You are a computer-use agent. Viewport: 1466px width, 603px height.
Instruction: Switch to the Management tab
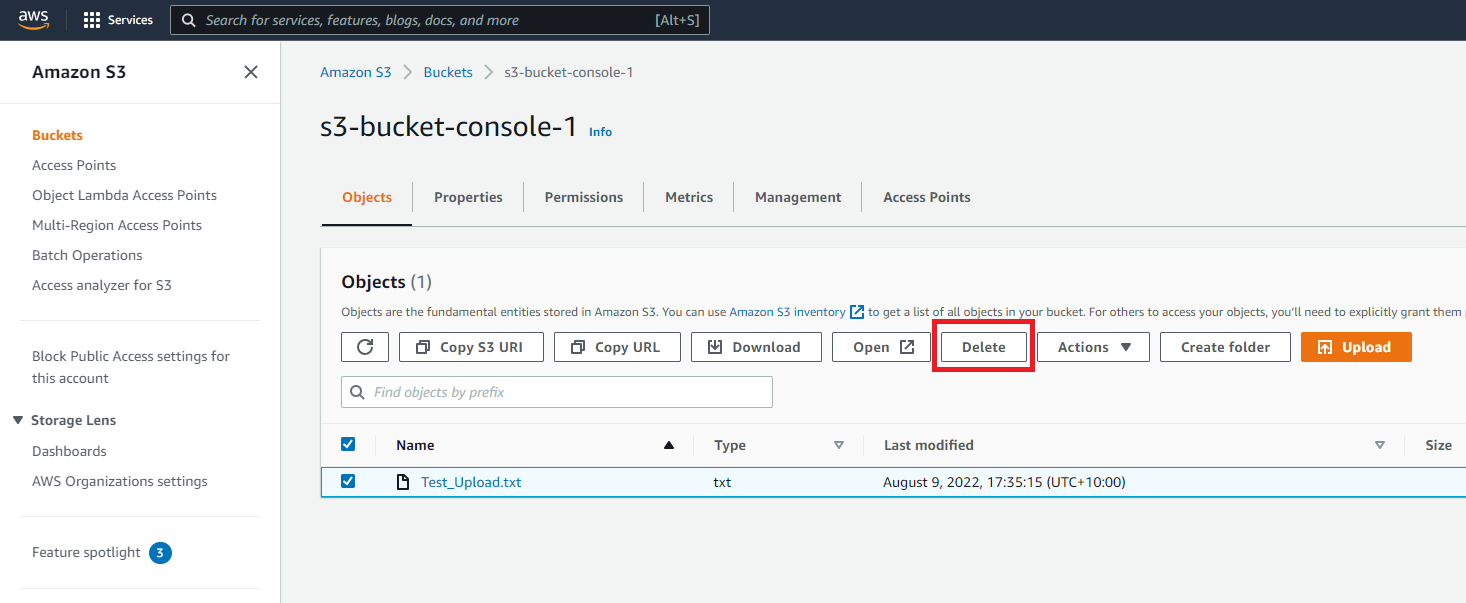click(798, 197)
